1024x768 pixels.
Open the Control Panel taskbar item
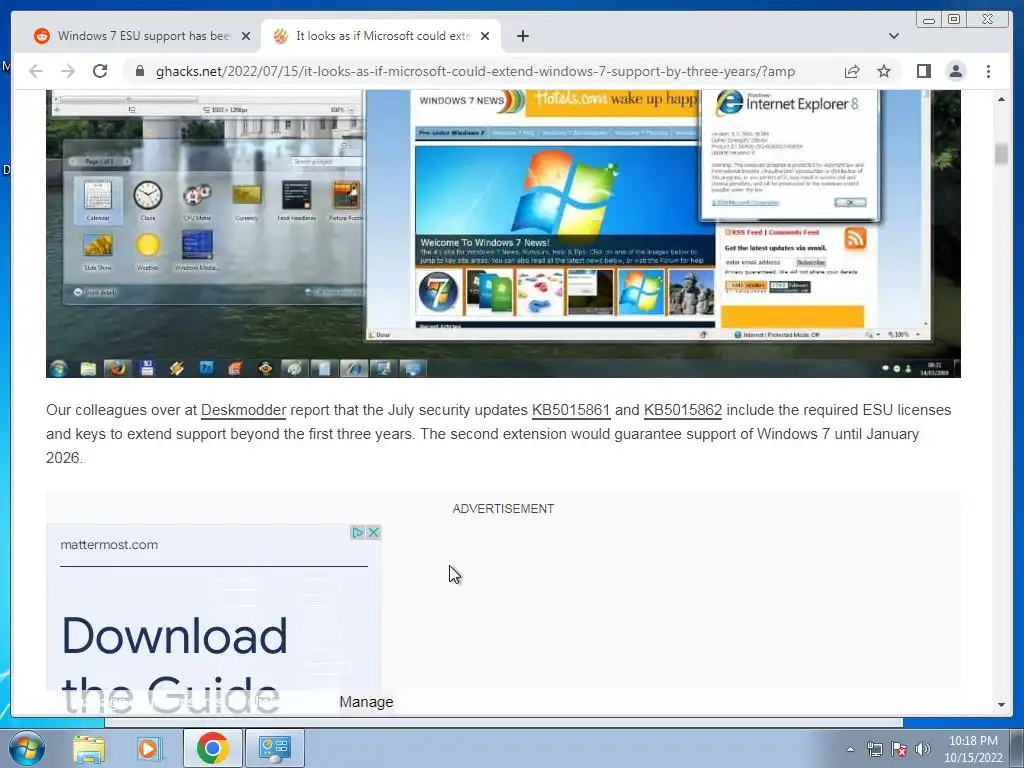coord(274,748)
